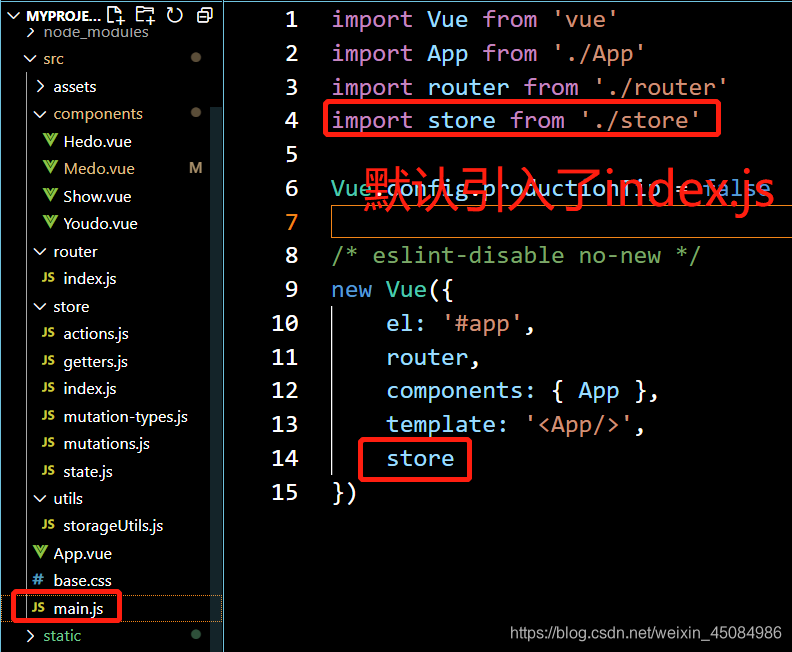Click the JS icon of store index.js
This screenshot has width=792, height=652.
pos(48,387)
